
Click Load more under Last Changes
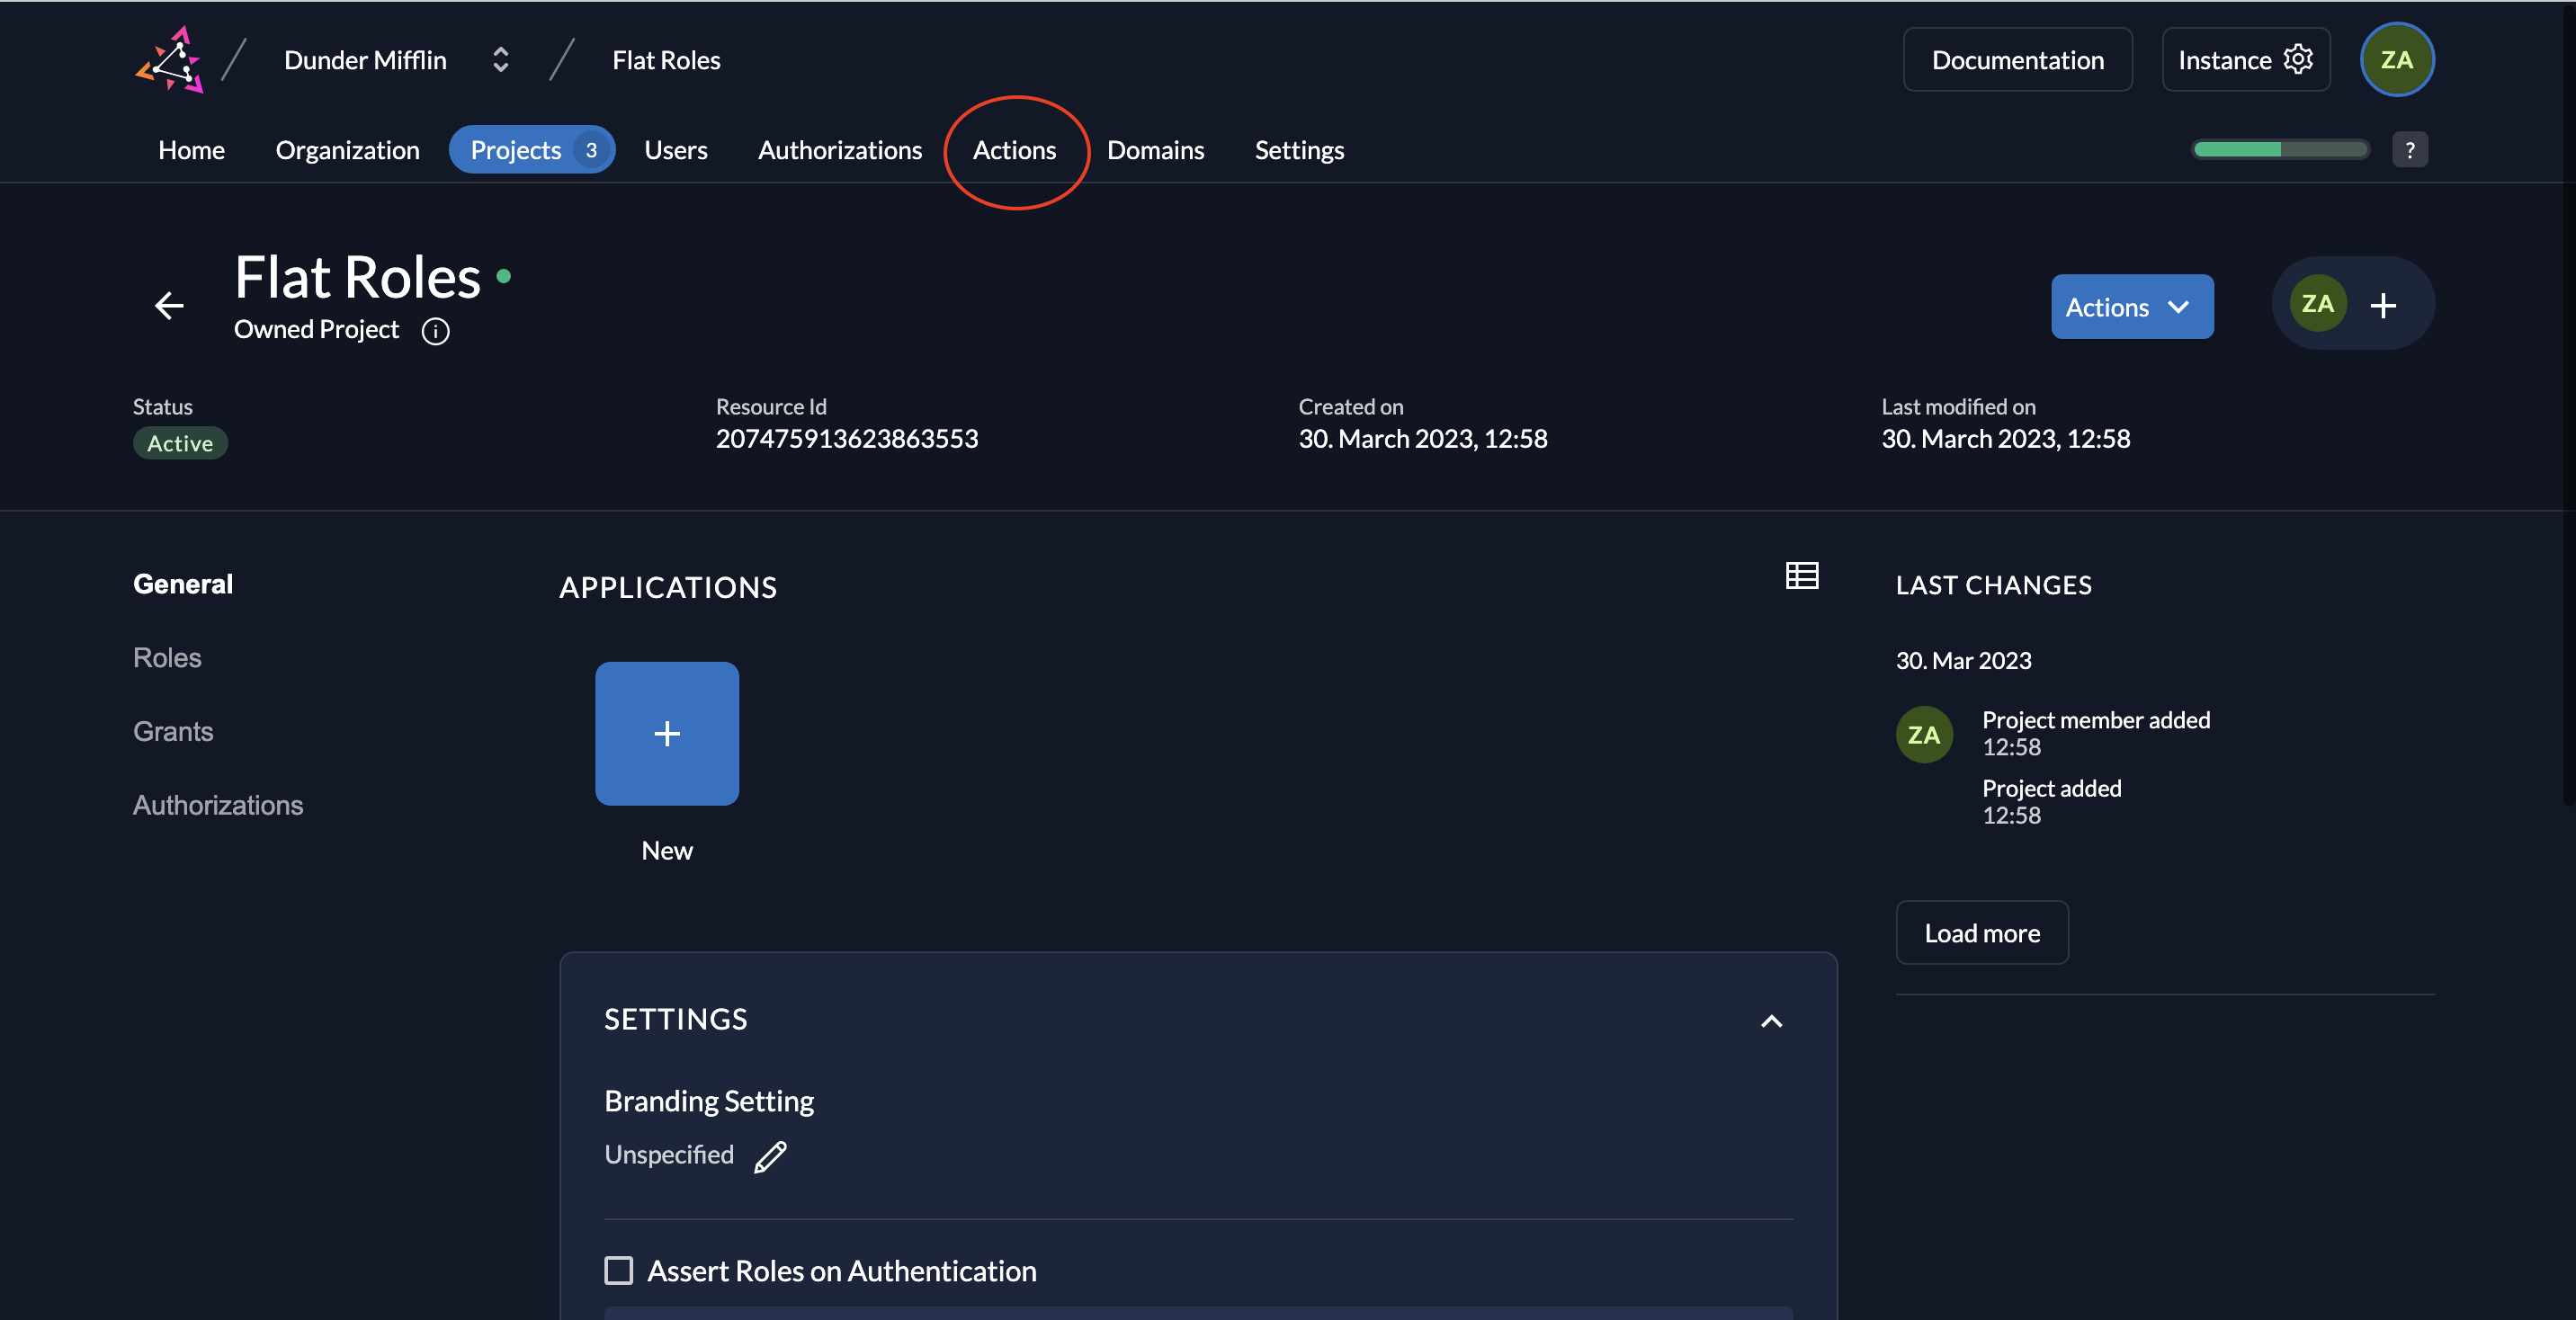coord(1981,932)
